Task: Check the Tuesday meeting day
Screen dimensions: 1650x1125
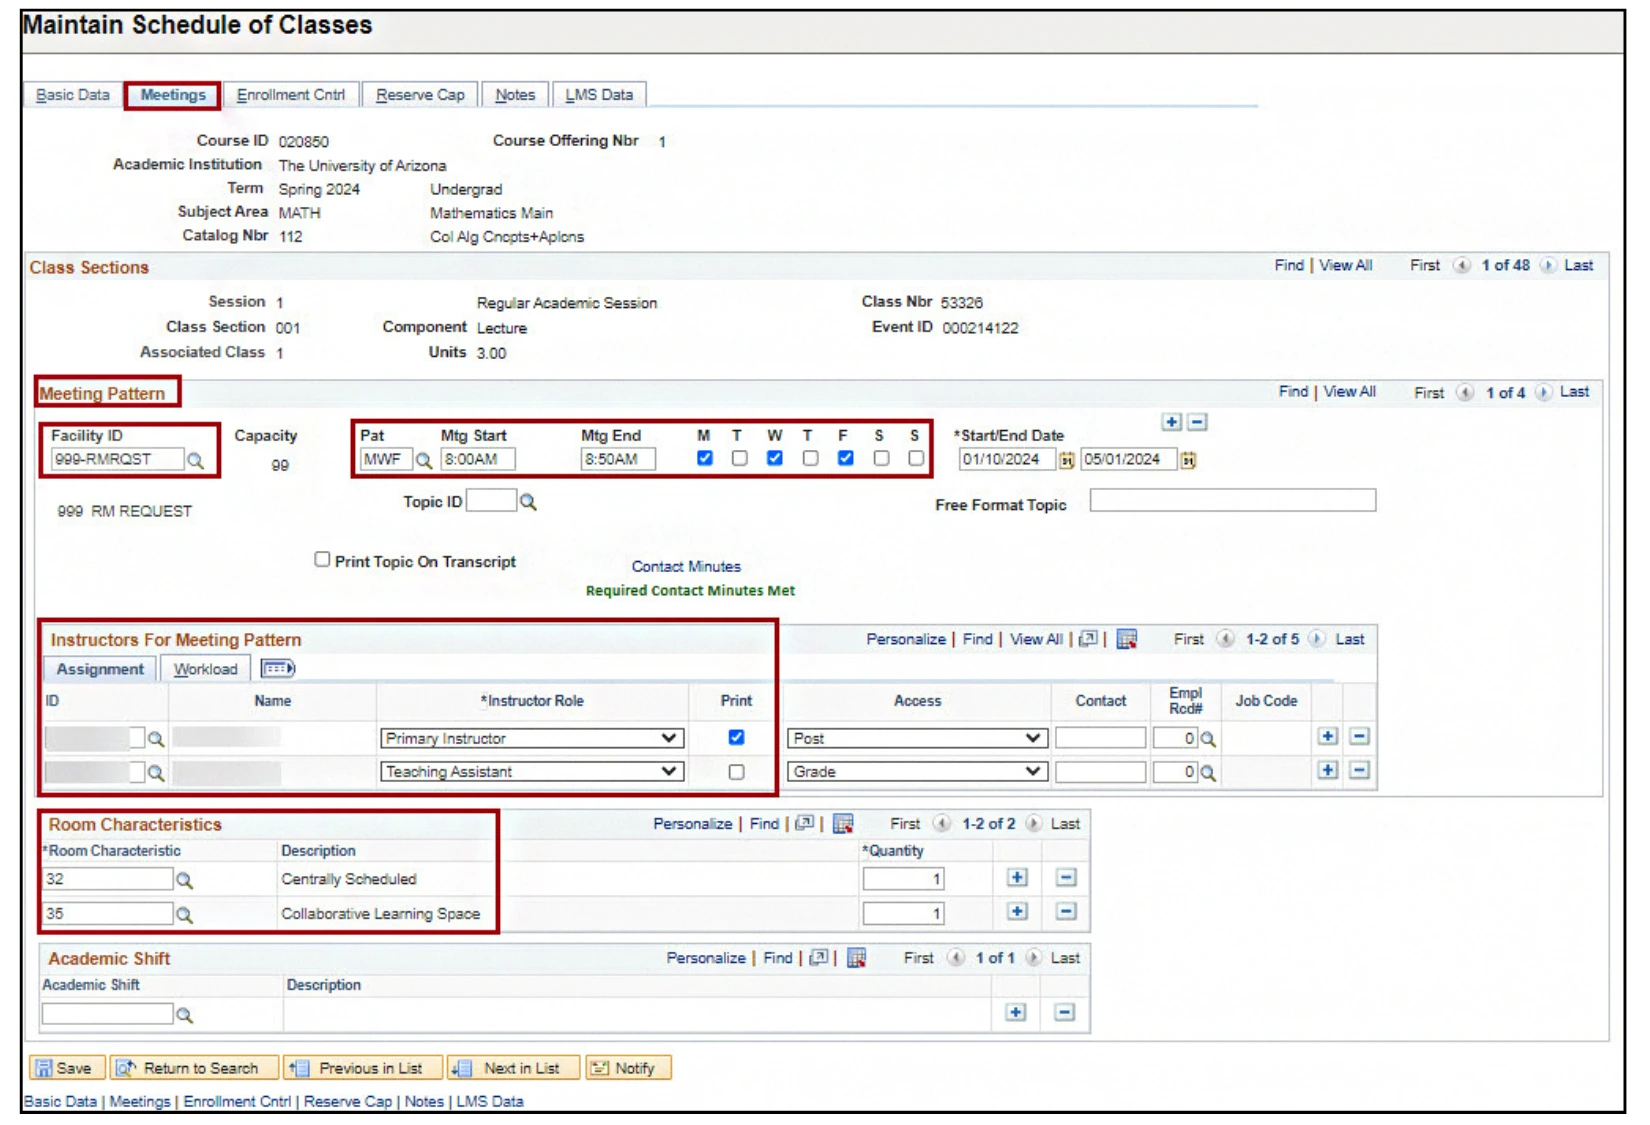Action: pyautogui.click(x=740, y=458)
